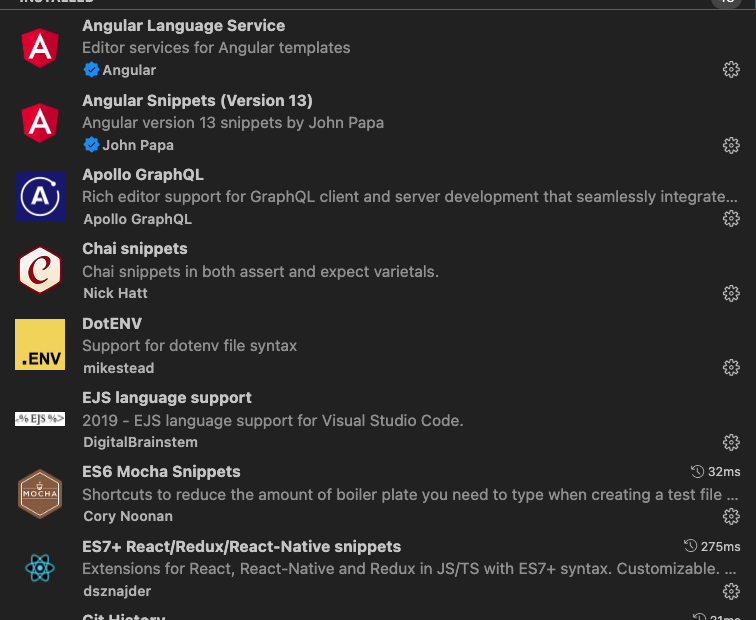Image resolution: width=756 pixels, height=620 pixels.
Task: Open manage gear for Chai snippets
Action: pyautogui.click(x=731, y=293)
